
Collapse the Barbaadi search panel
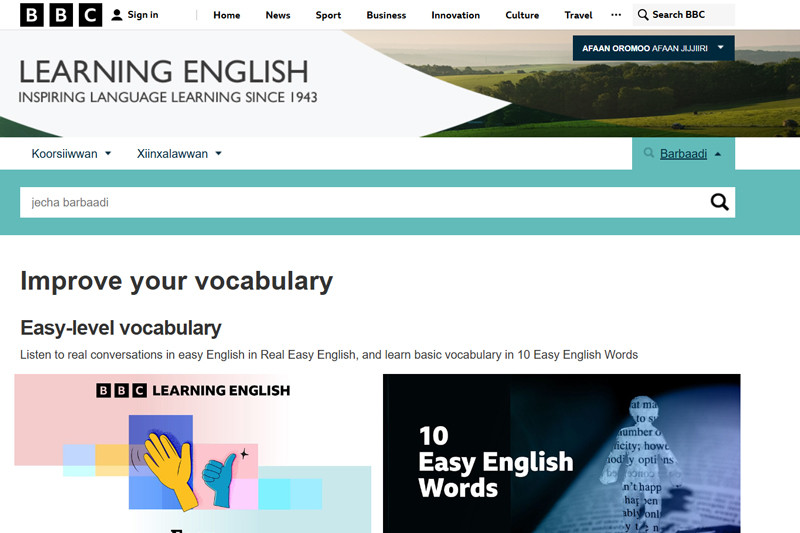click(x=683, y=154)
